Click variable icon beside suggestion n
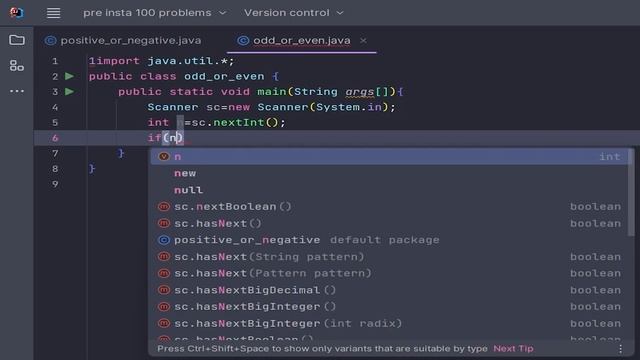640x360 pixels. (164, 156)
